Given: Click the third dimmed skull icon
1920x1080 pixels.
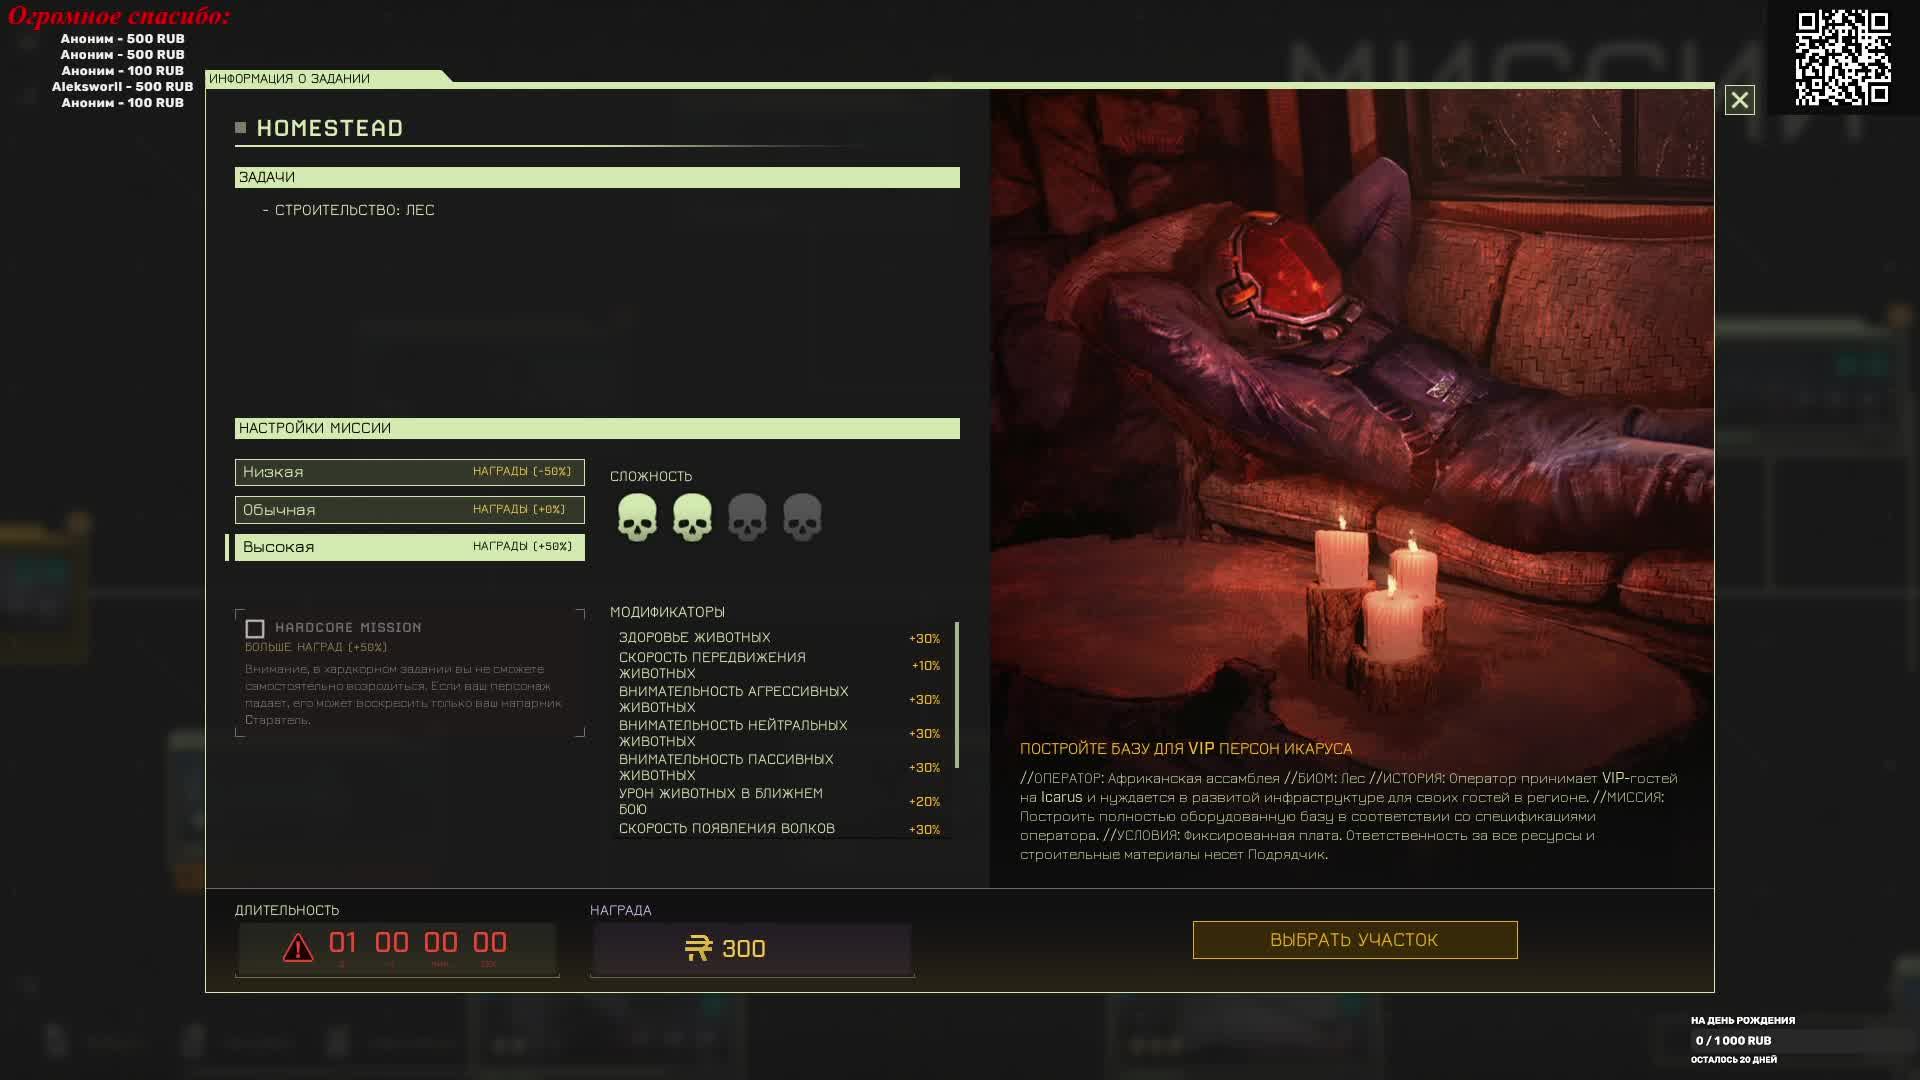Looking at the screenshot, I should (747, 517).
